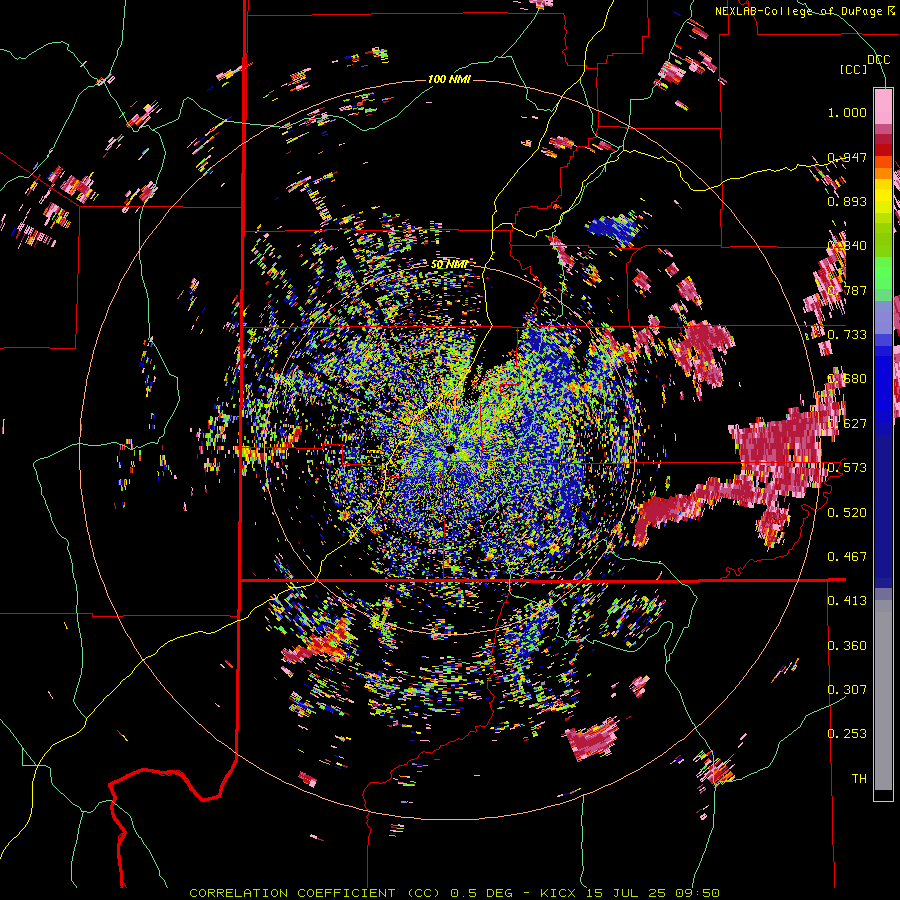Image resolution: width=900 pixels, height=900 pixels.
Task: Select the 0.787 legend value
Action: 847,290
